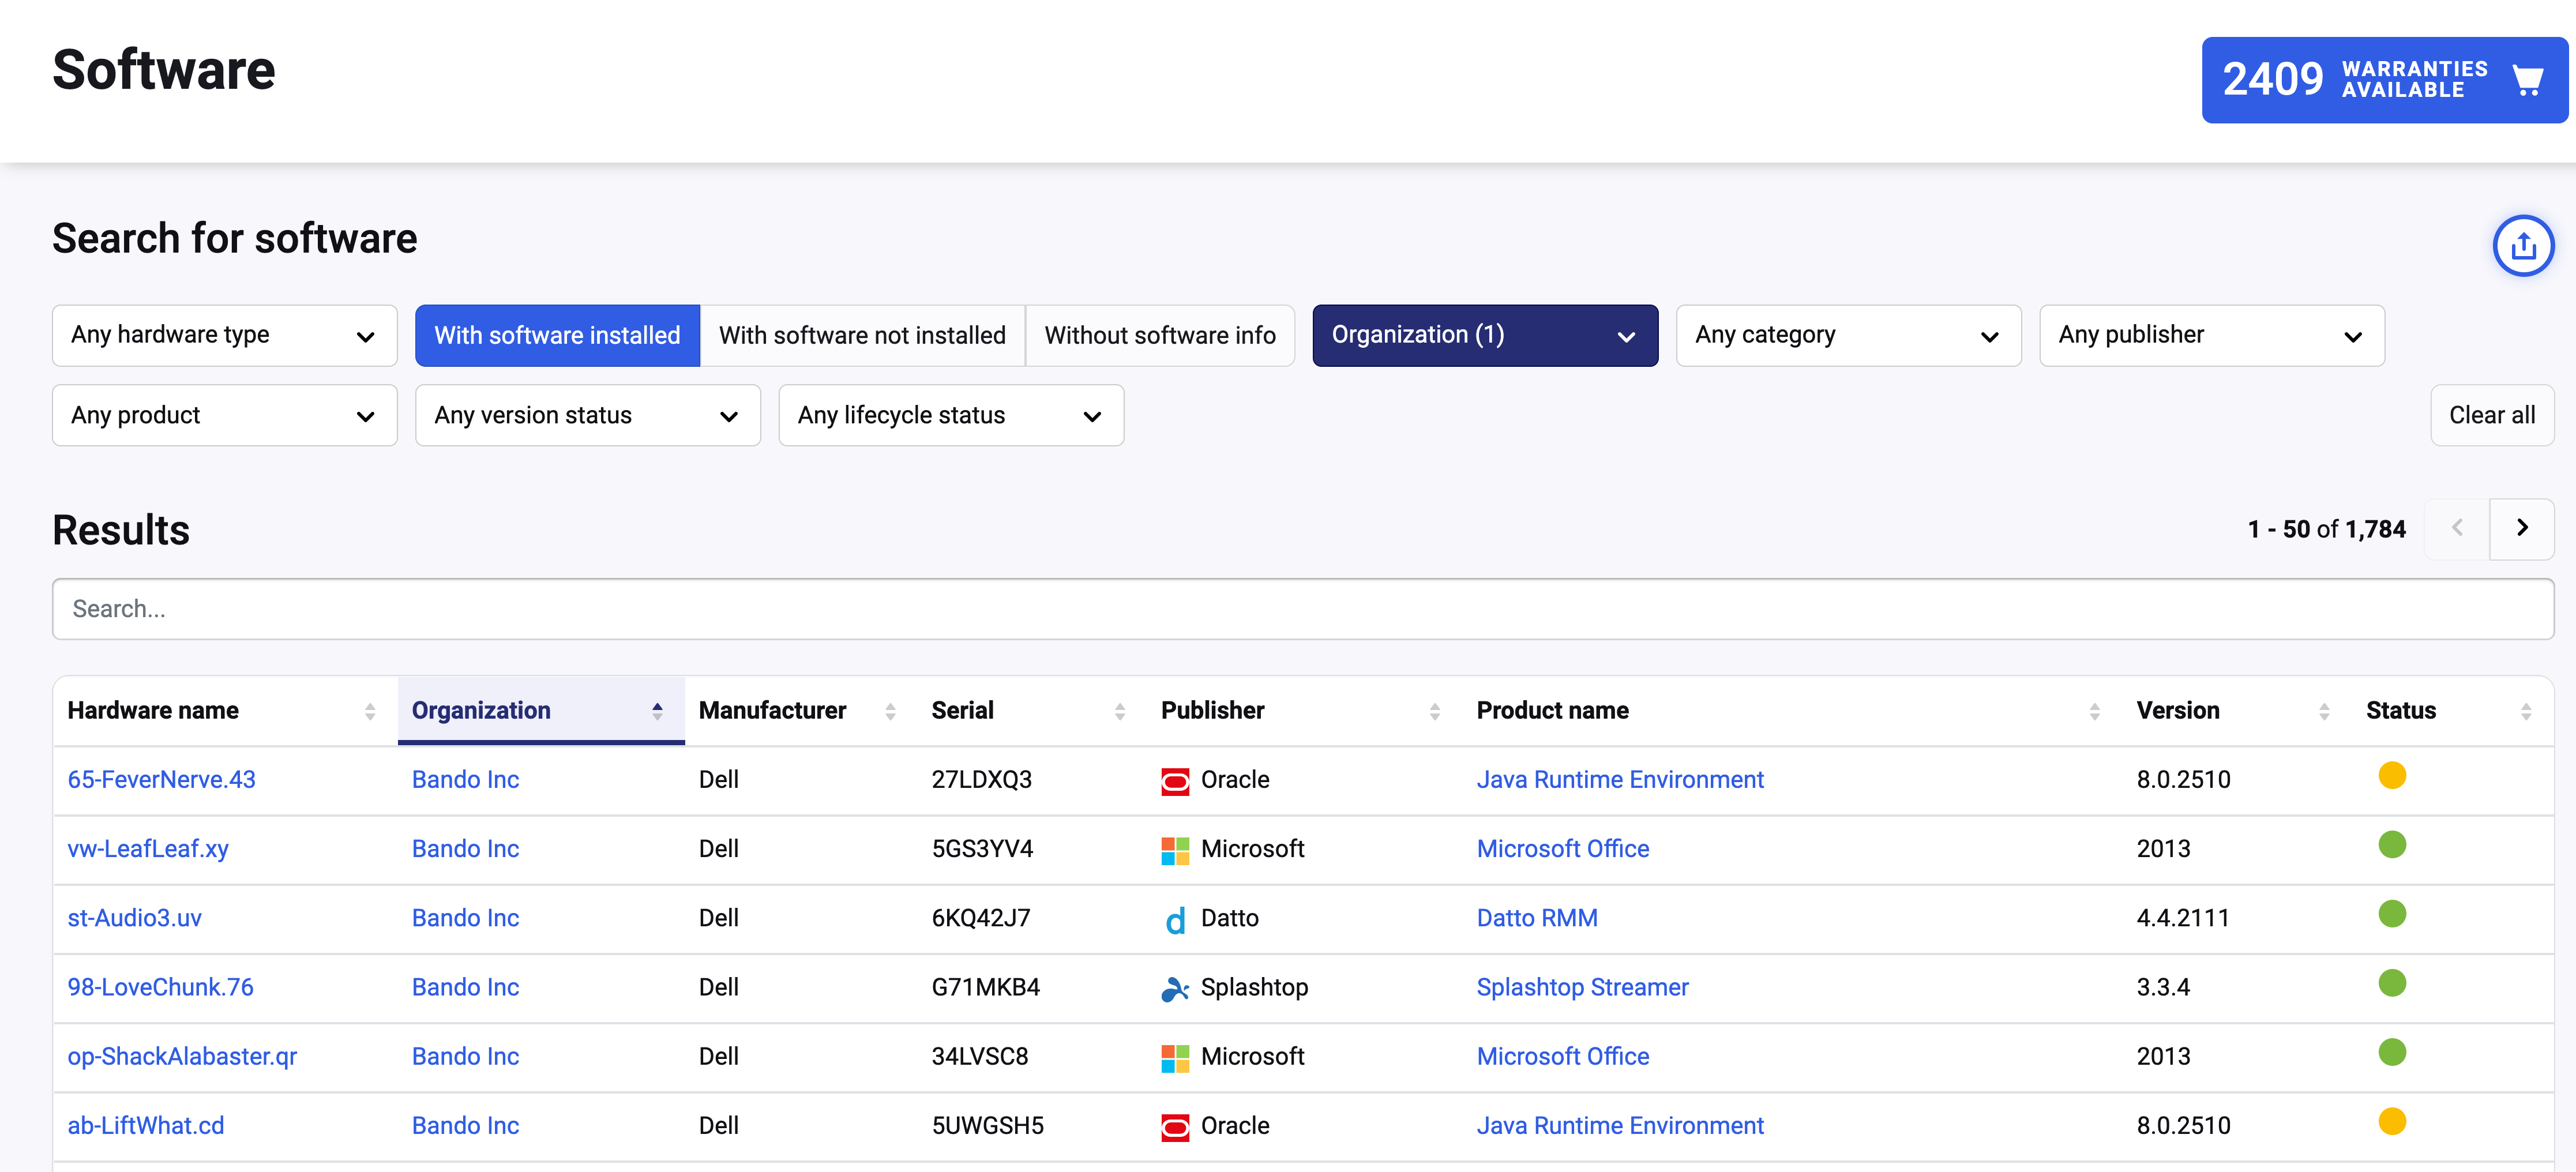Open vw-LeafLeaf.xy hardware link
The image size is (2576, 1172).
tap(148, 849)
